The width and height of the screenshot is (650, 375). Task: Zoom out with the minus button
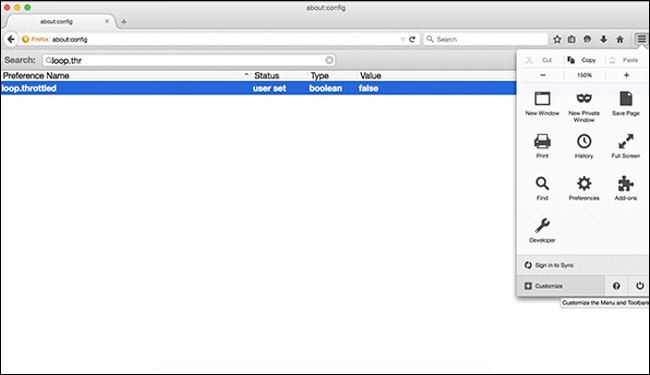[543, 75]
